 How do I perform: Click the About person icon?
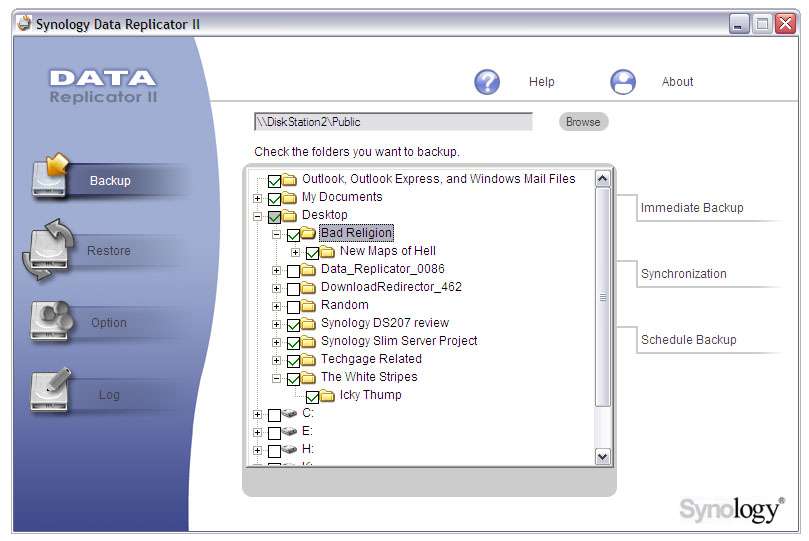click(x=623, y=81)
